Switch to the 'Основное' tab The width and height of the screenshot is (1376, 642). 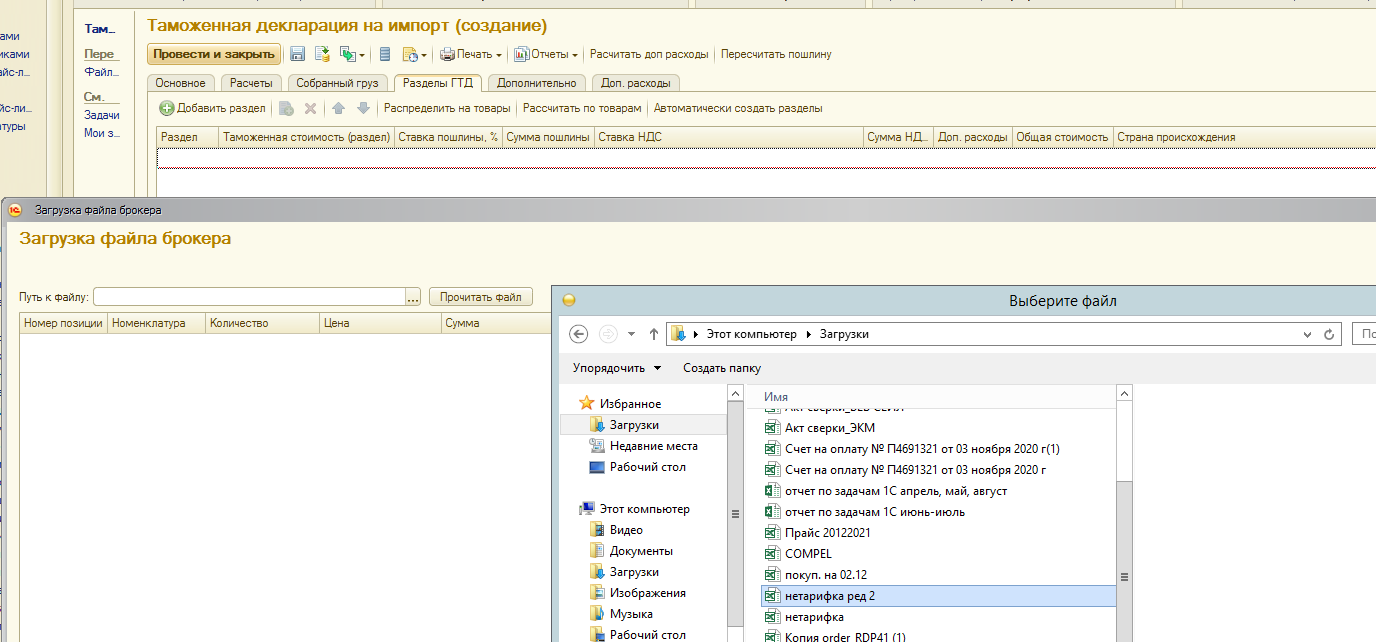(x=181, y=83)
